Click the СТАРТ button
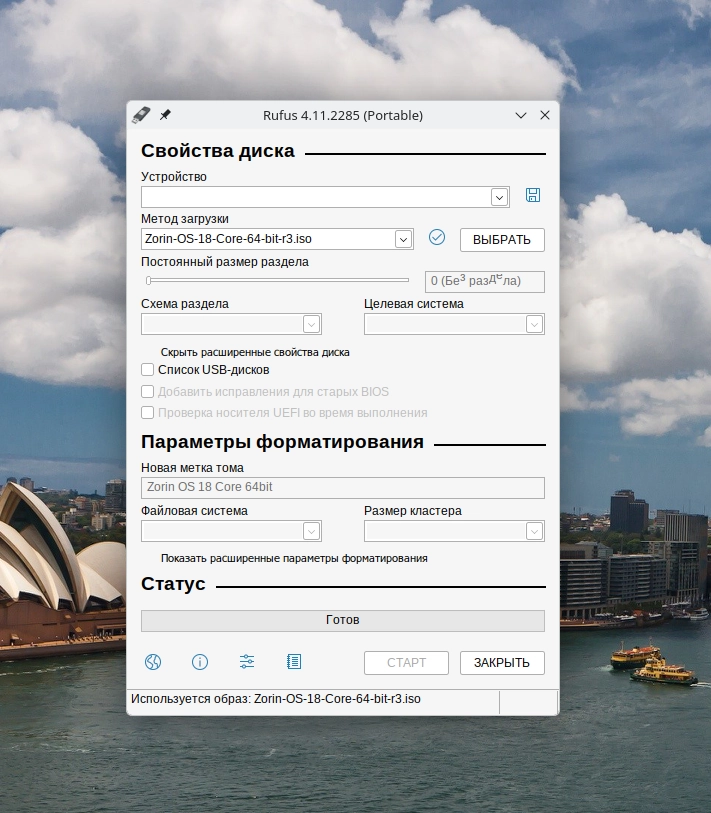 click(406, 663)
